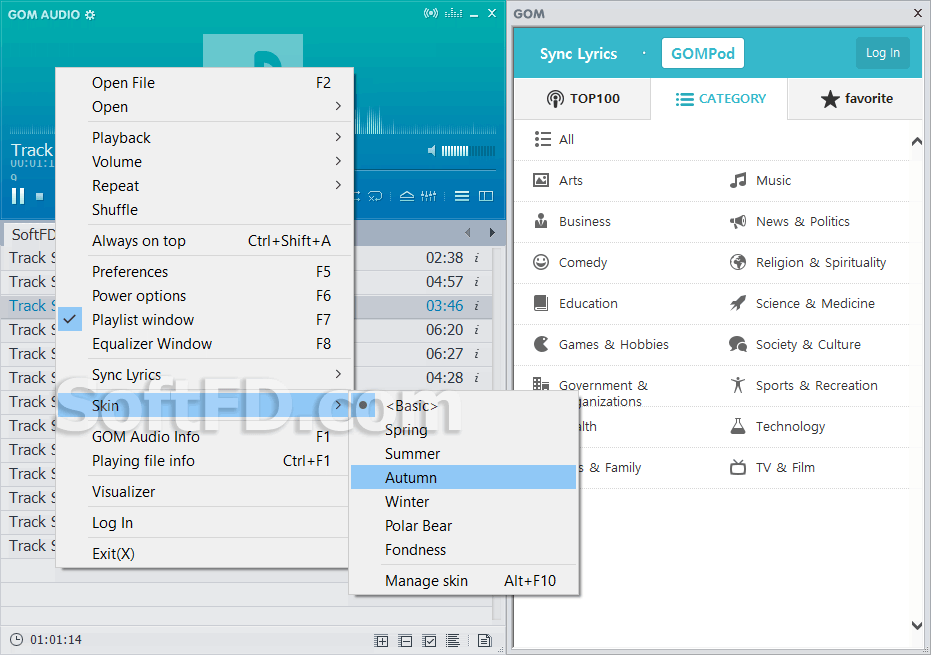The width and height of the screenshot is (931, 655).
Task: Toggle Shuffle in the context menu
Action: point(205,210)
